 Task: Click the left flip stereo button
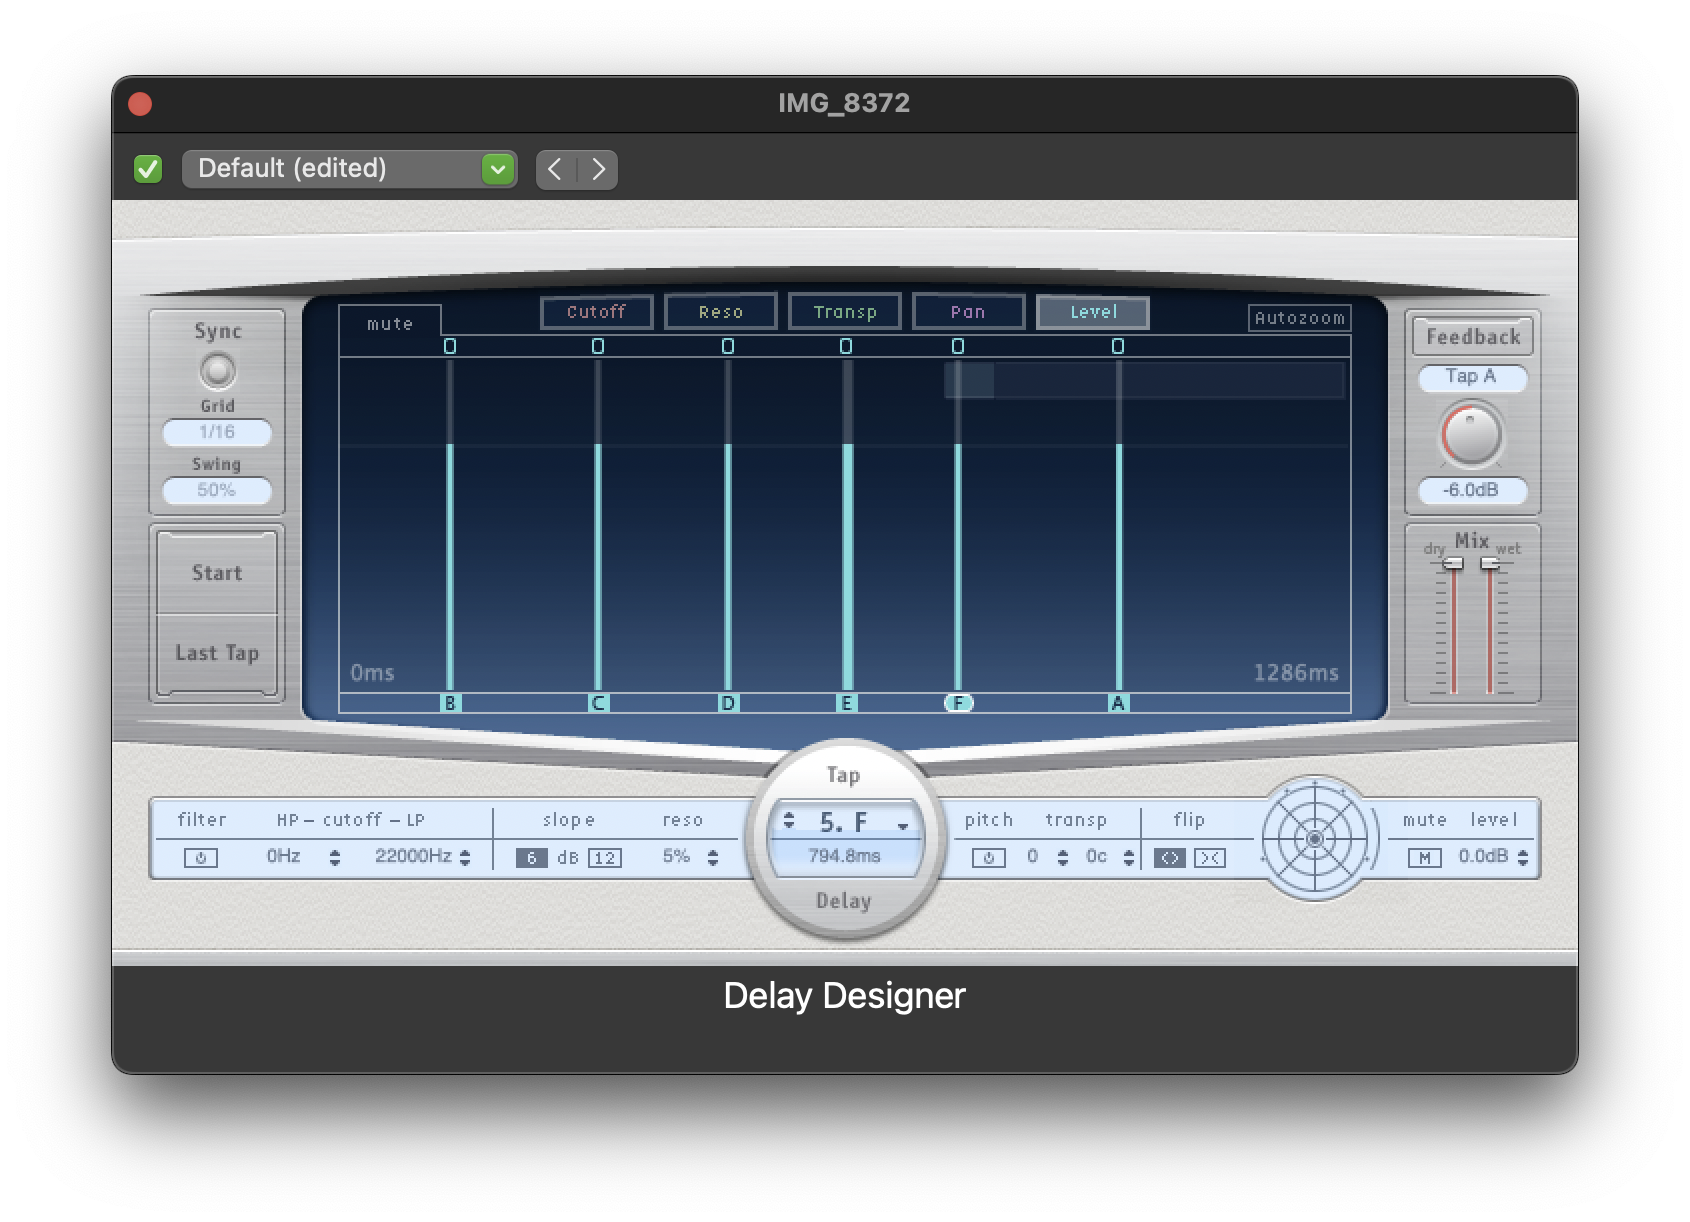[x=1170, y=858]
